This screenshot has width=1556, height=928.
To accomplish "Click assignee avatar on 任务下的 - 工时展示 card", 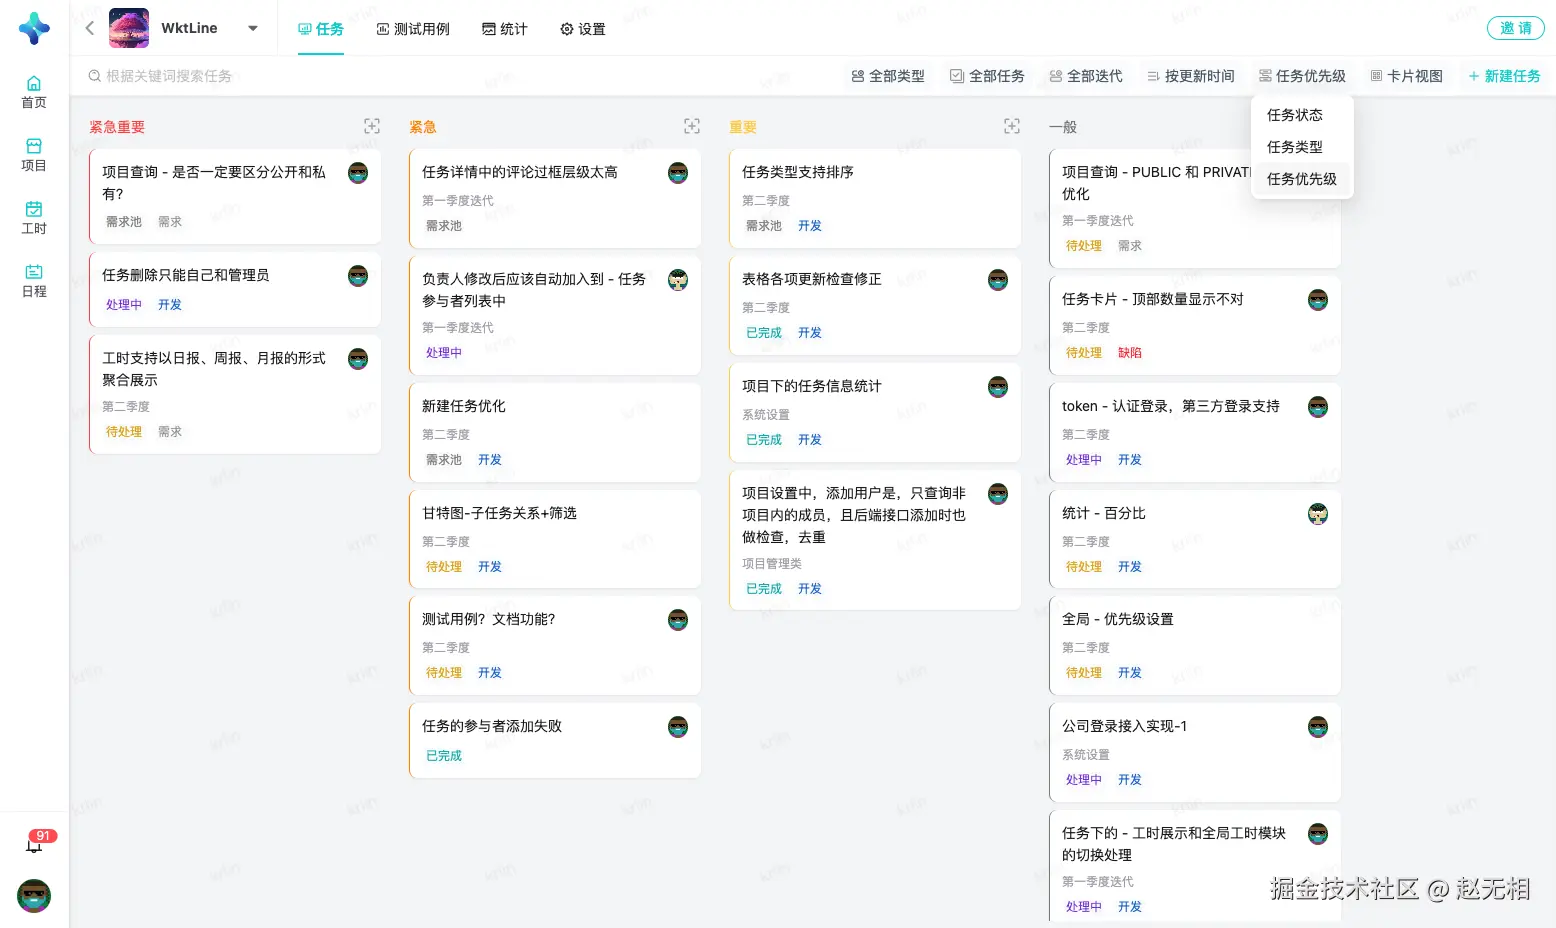I will click(1318, 834).
